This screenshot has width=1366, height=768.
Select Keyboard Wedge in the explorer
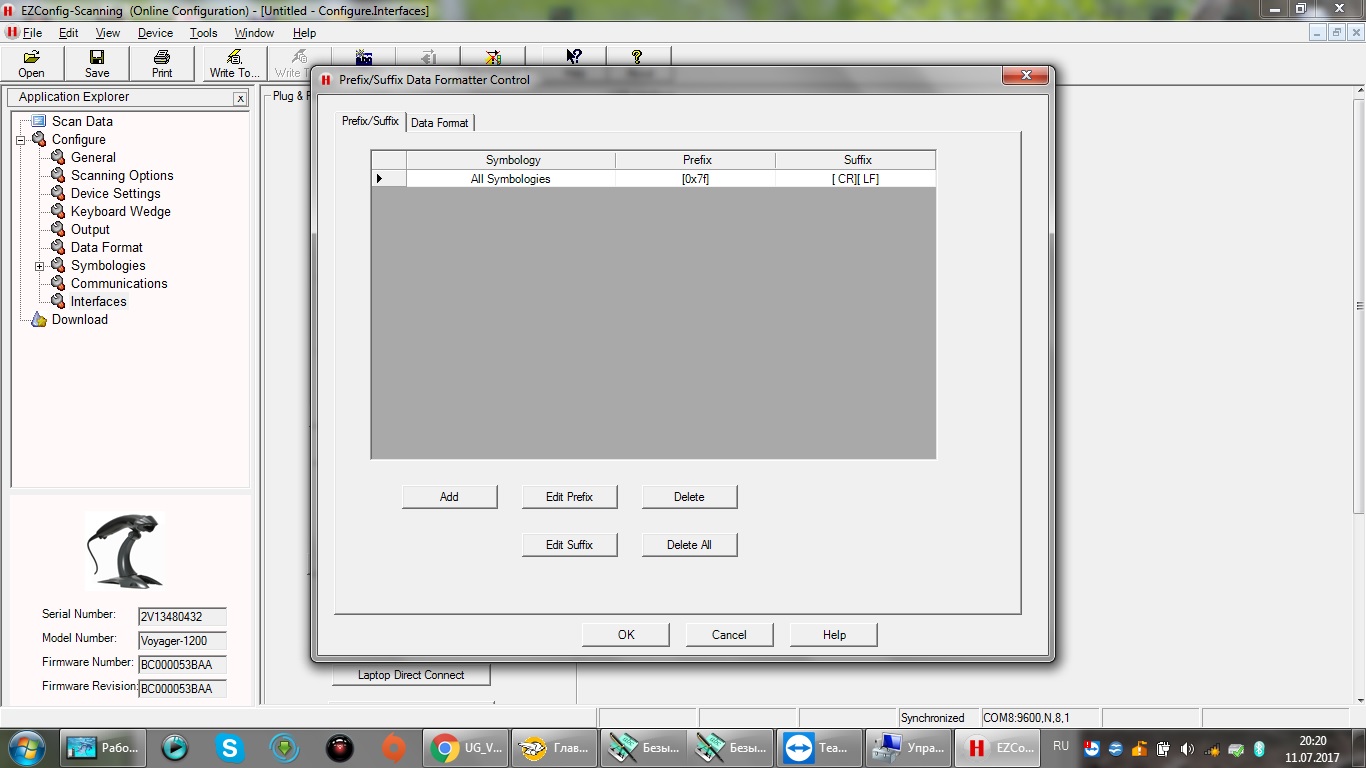coord(120,211)
